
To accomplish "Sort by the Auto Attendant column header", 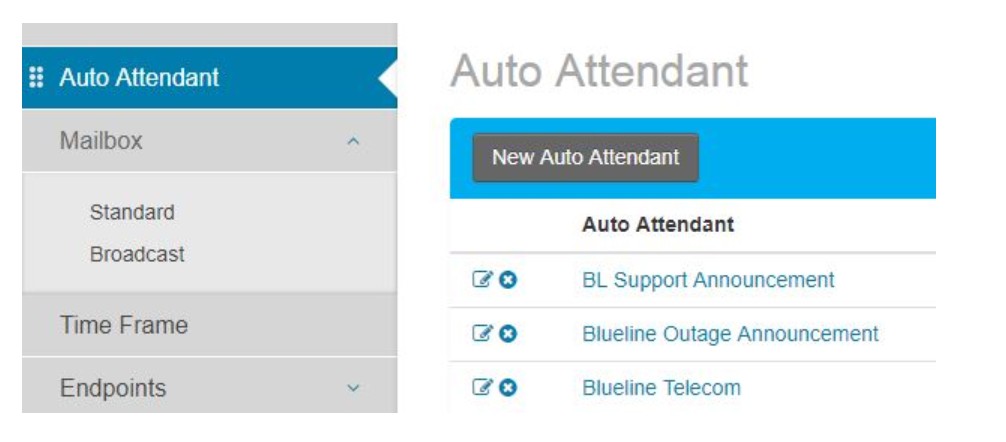I will 658,225.
